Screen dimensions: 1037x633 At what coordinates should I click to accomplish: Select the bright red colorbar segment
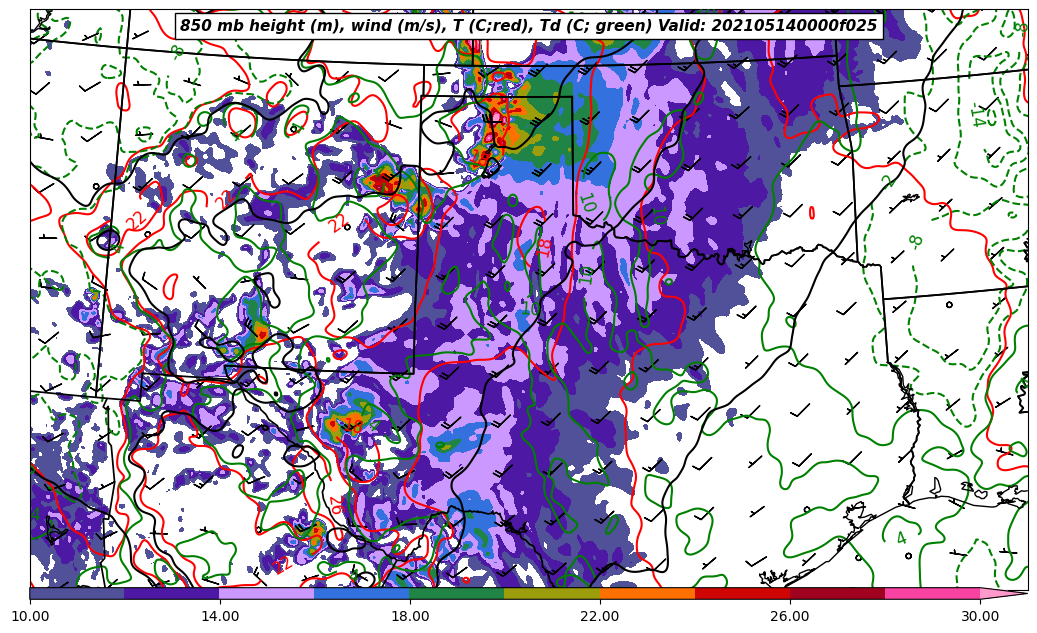pos(742,594)
